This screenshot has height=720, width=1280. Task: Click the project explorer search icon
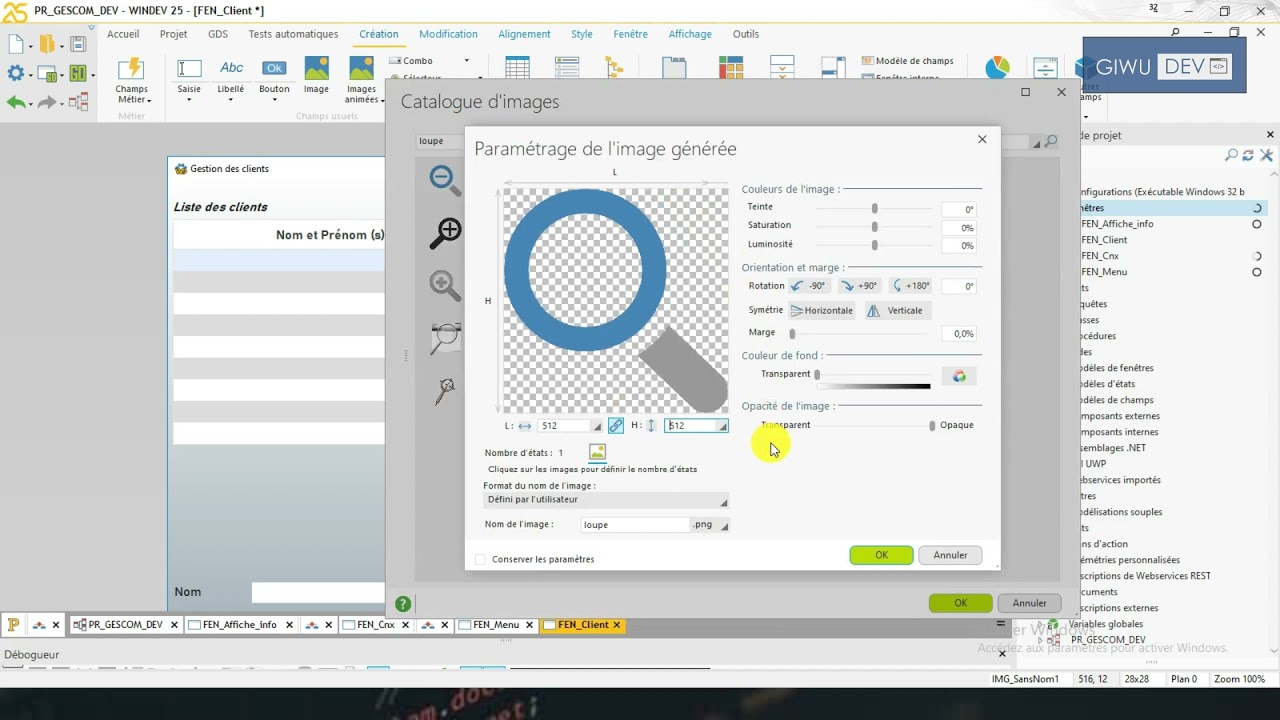pyautogui.click(x=1231, y=156)
